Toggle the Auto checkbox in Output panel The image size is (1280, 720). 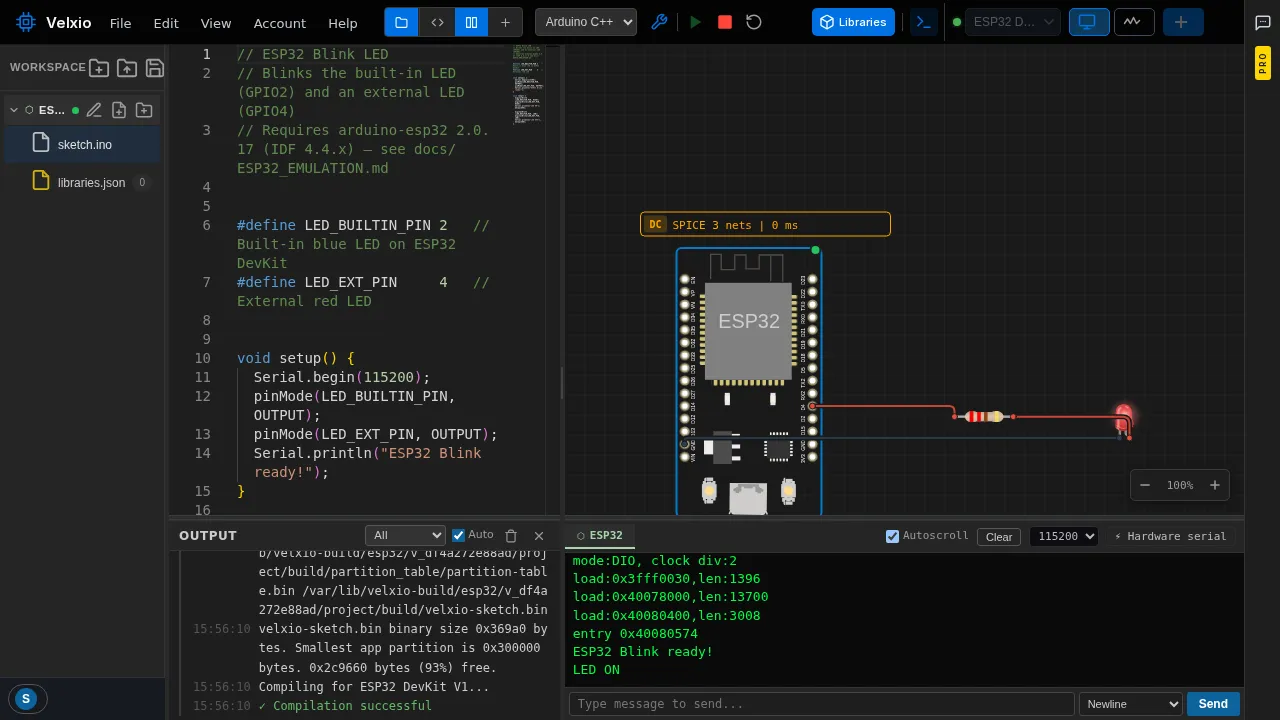(459, 535)
